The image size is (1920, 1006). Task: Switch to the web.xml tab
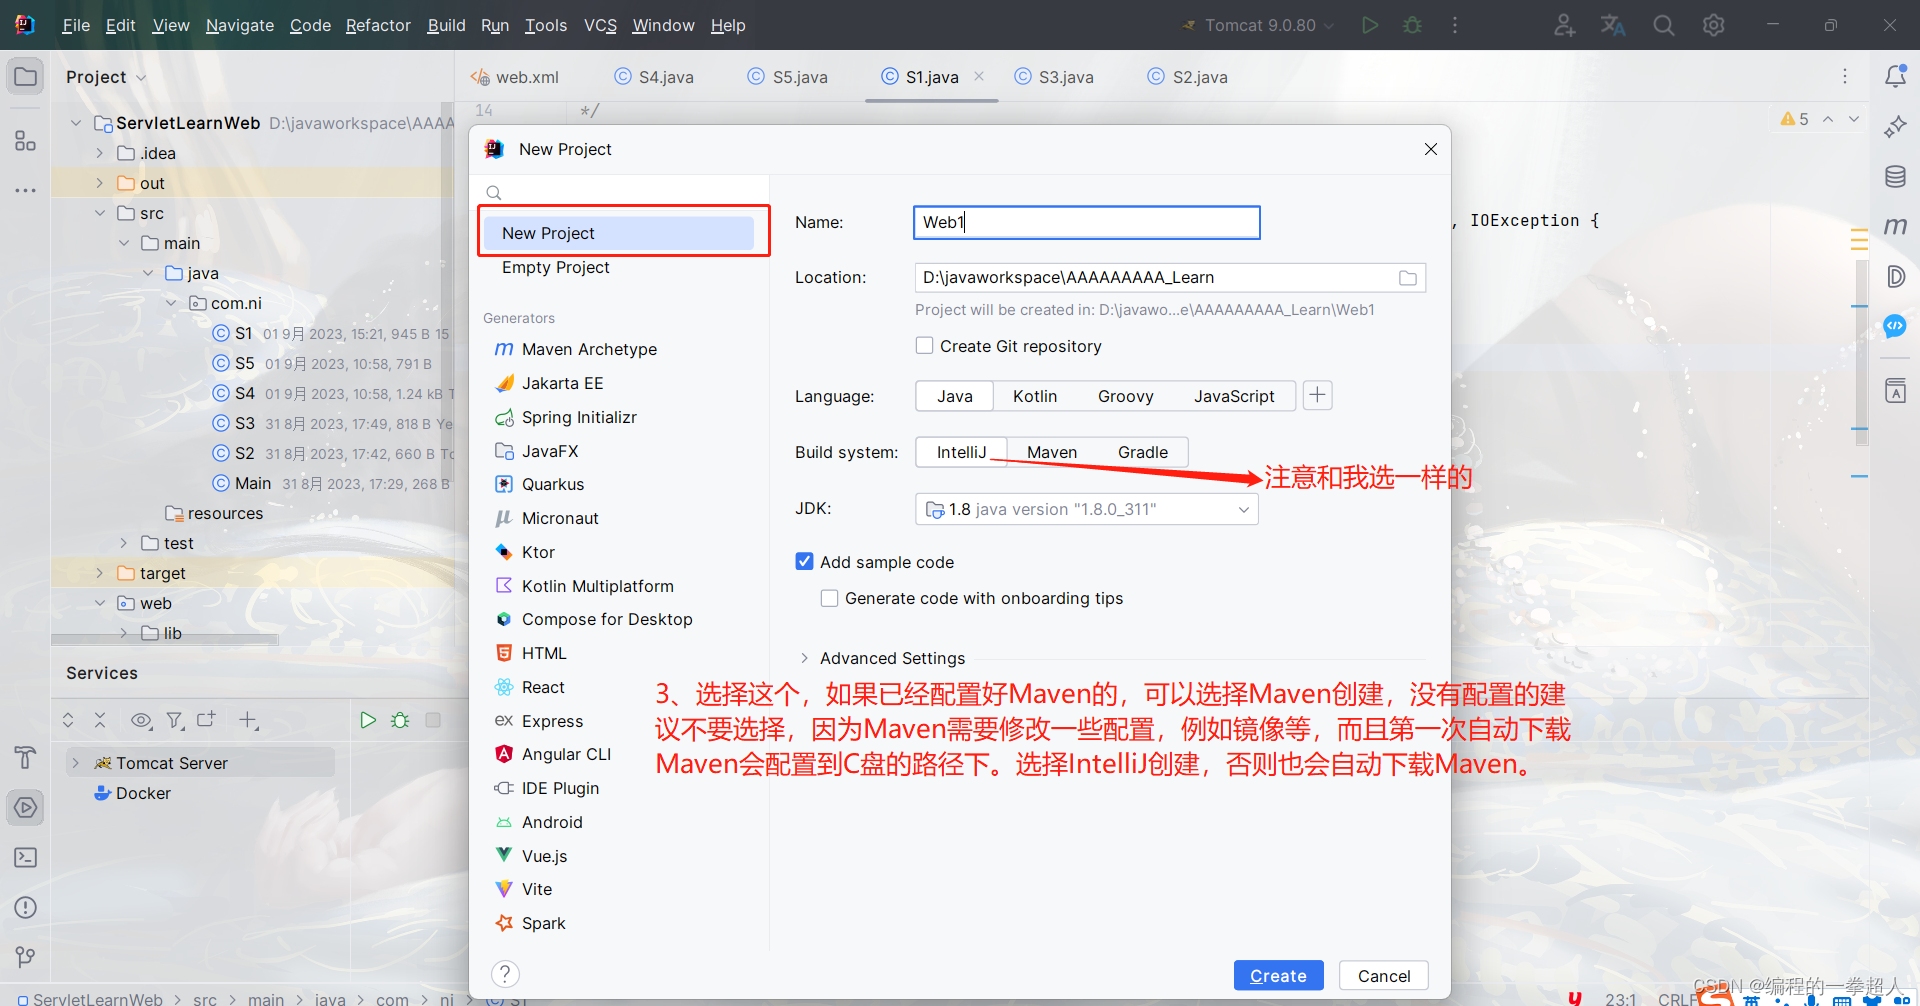click(516, 77)
